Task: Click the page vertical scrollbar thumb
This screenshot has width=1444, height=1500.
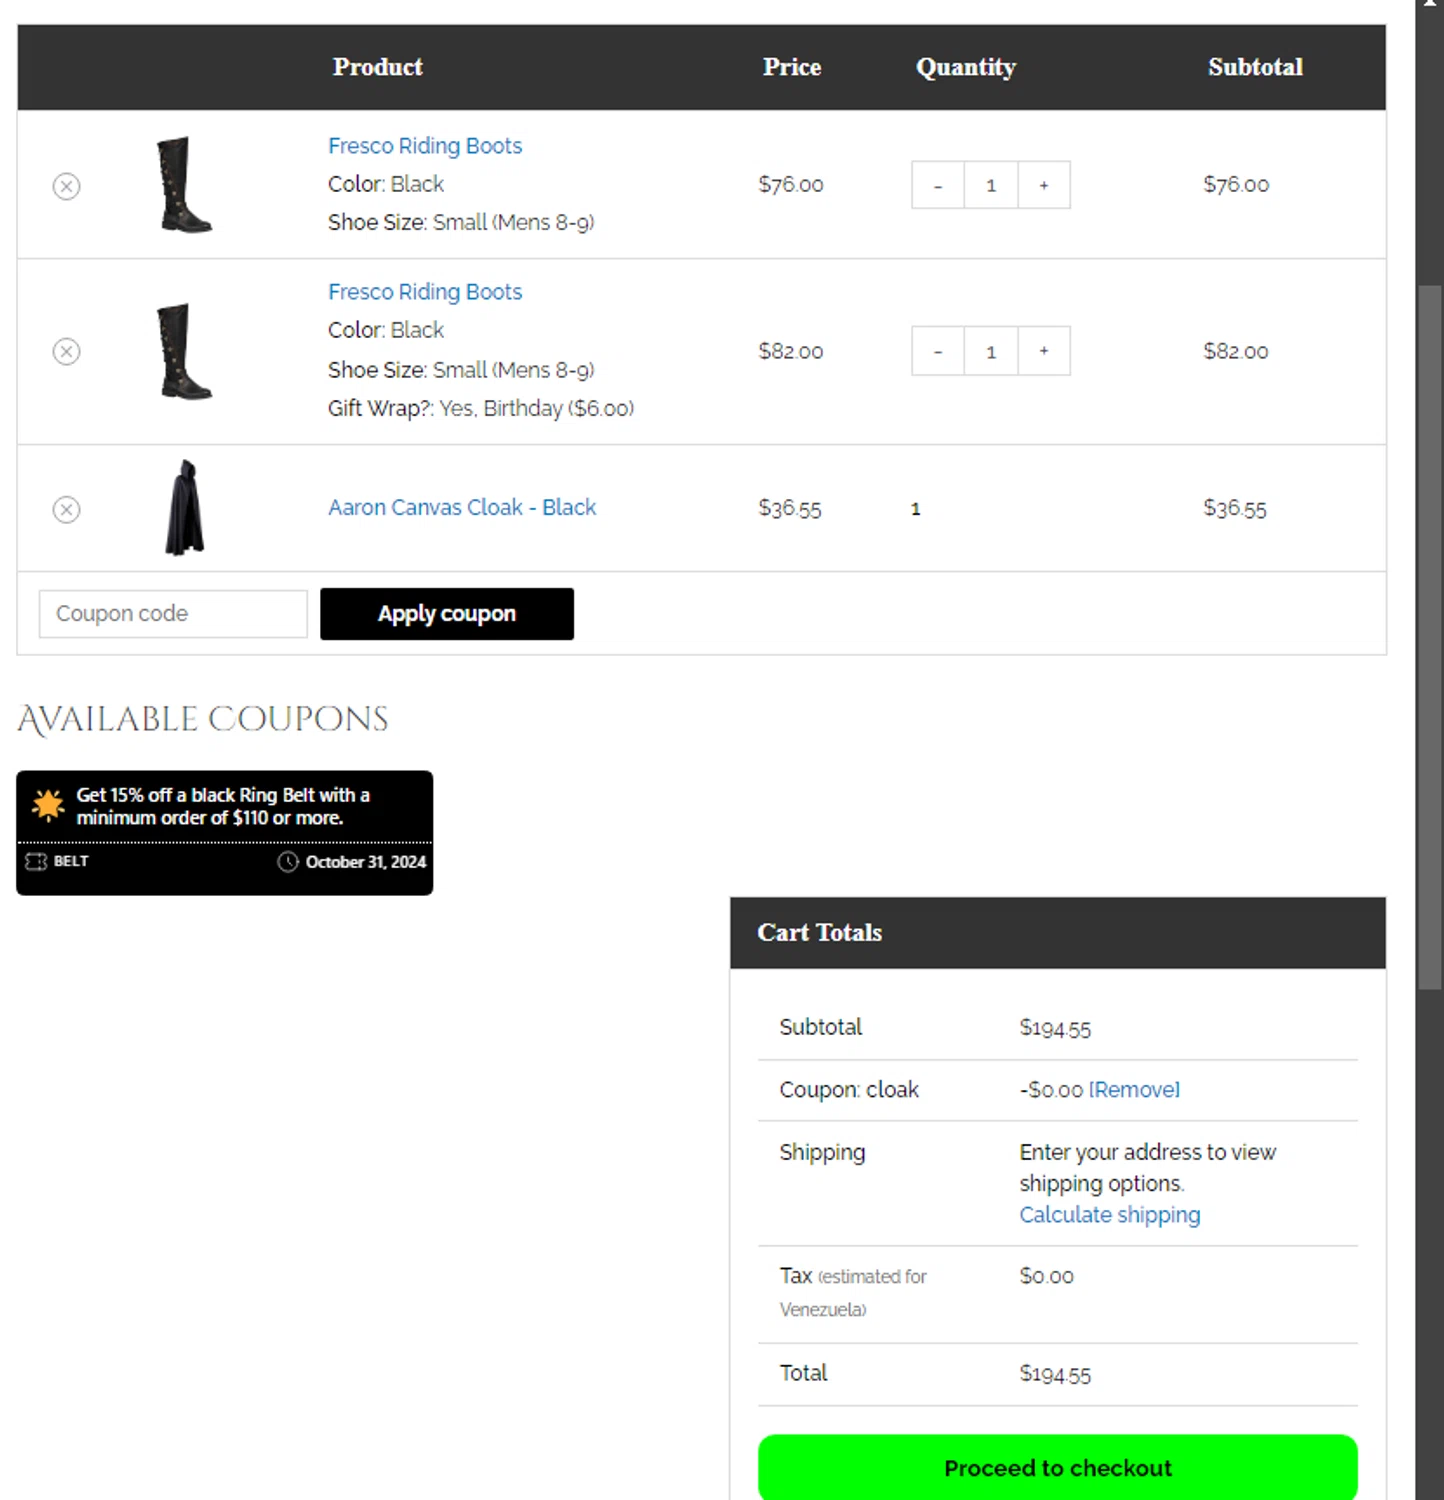Action: (1429, 638)
